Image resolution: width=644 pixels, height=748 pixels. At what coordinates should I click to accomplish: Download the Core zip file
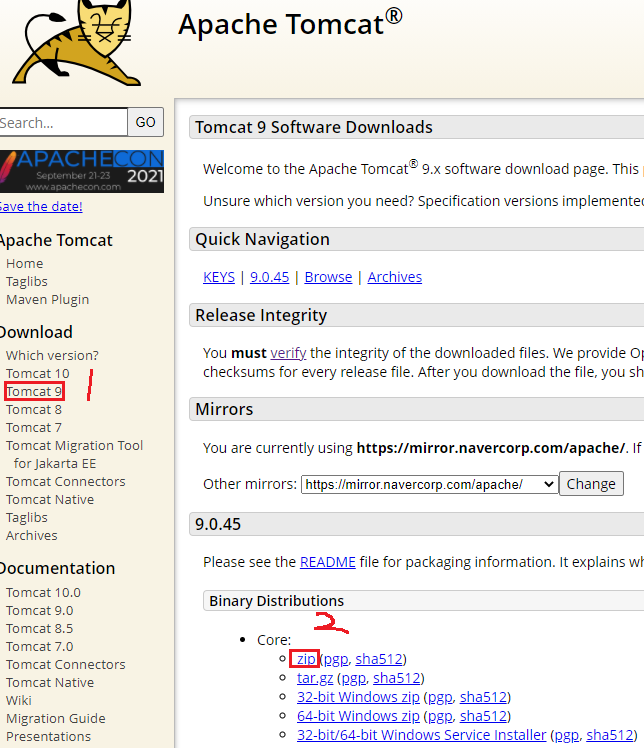click(306, 659)
